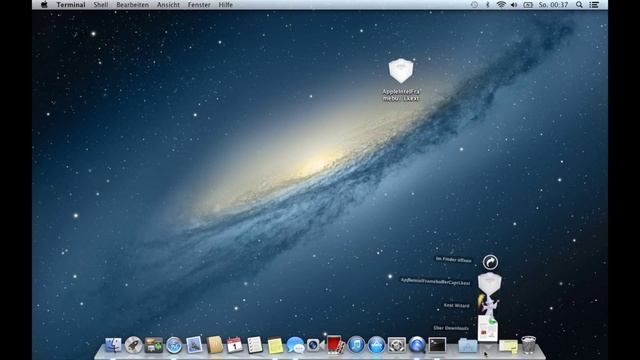
Task: Open yellow Notes icon in Dock
Action: [x=275, y=346]
